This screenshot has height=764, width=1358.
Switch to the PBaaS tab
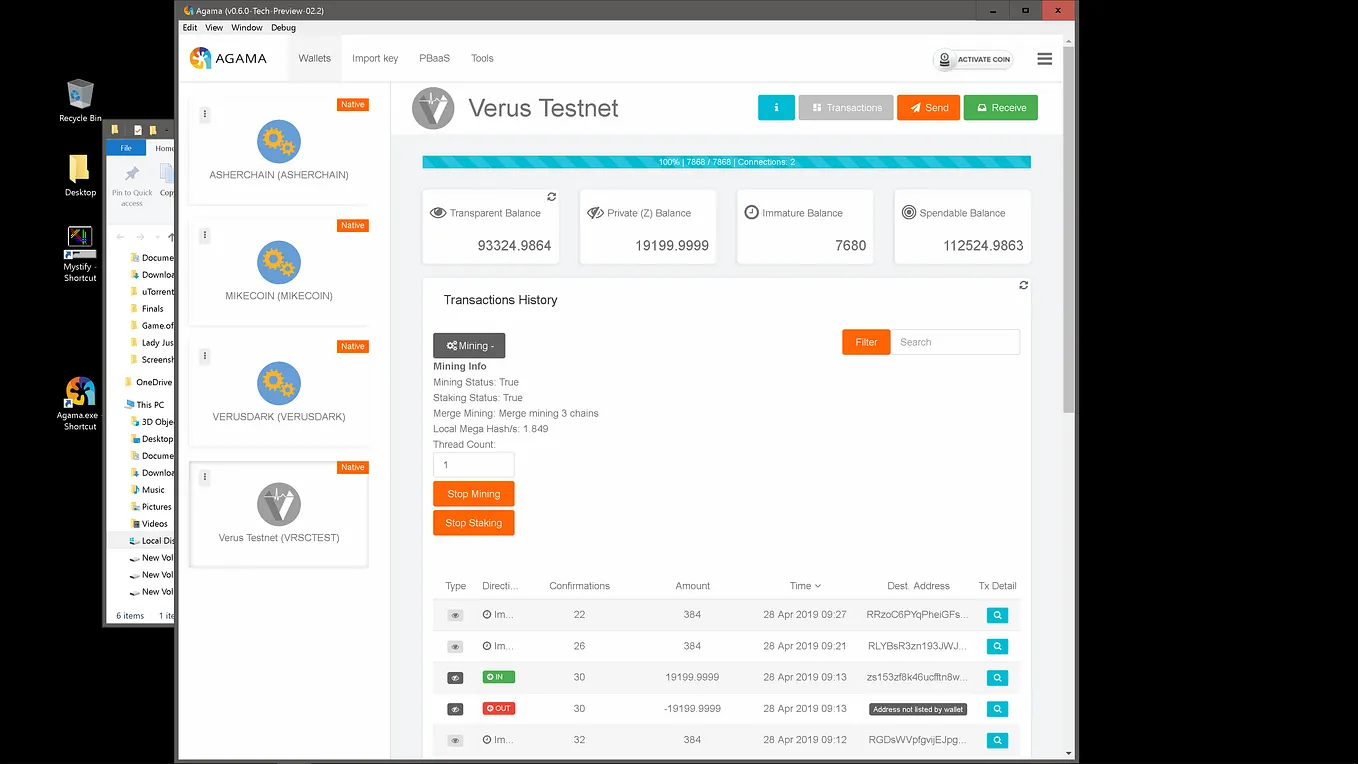click(x=434, y=58)
